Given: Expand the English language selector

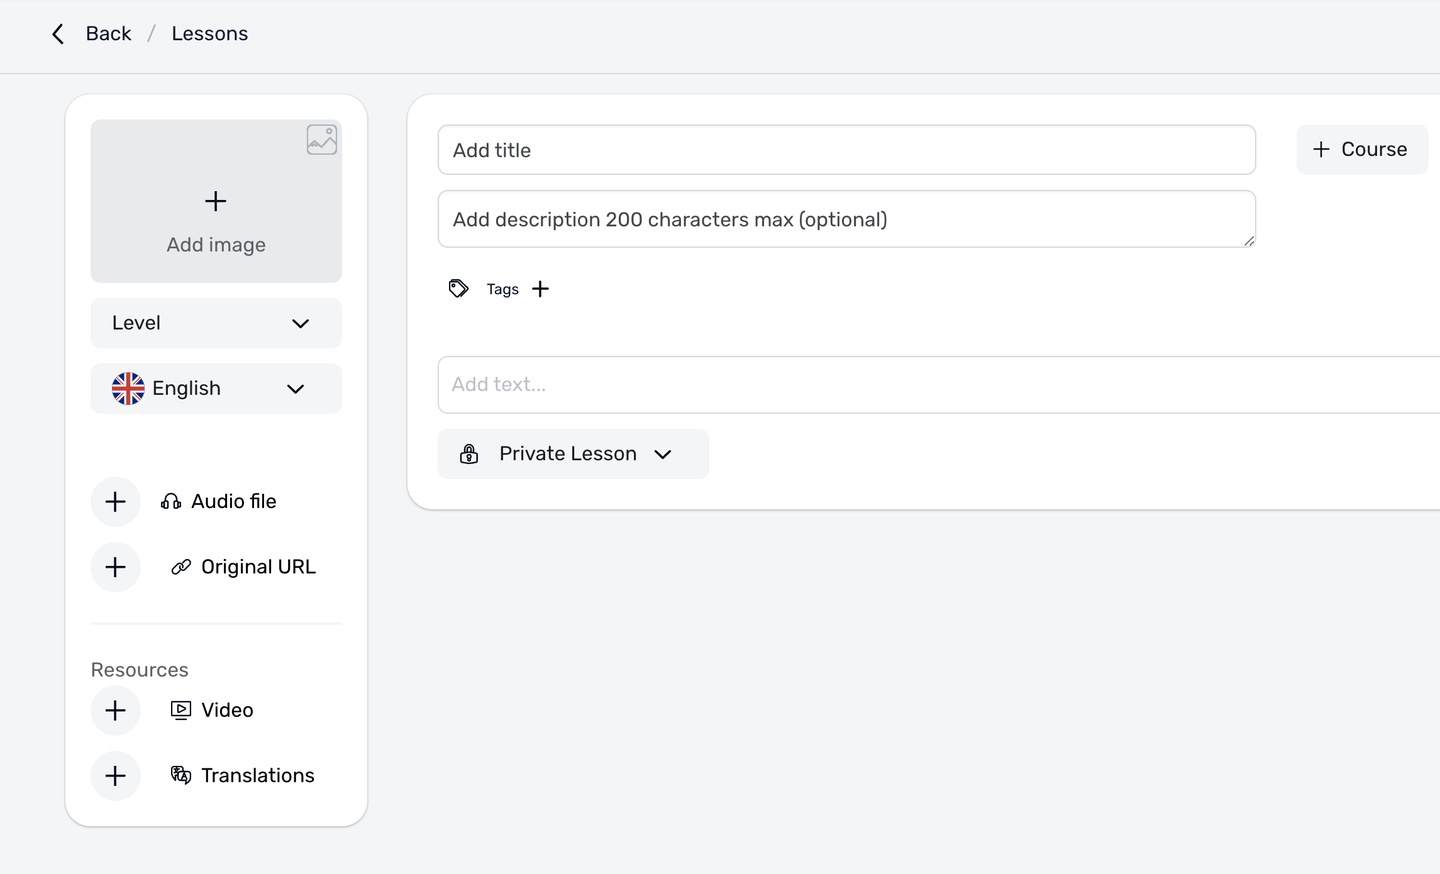Looking at the screenshot, I should point(216,388).
